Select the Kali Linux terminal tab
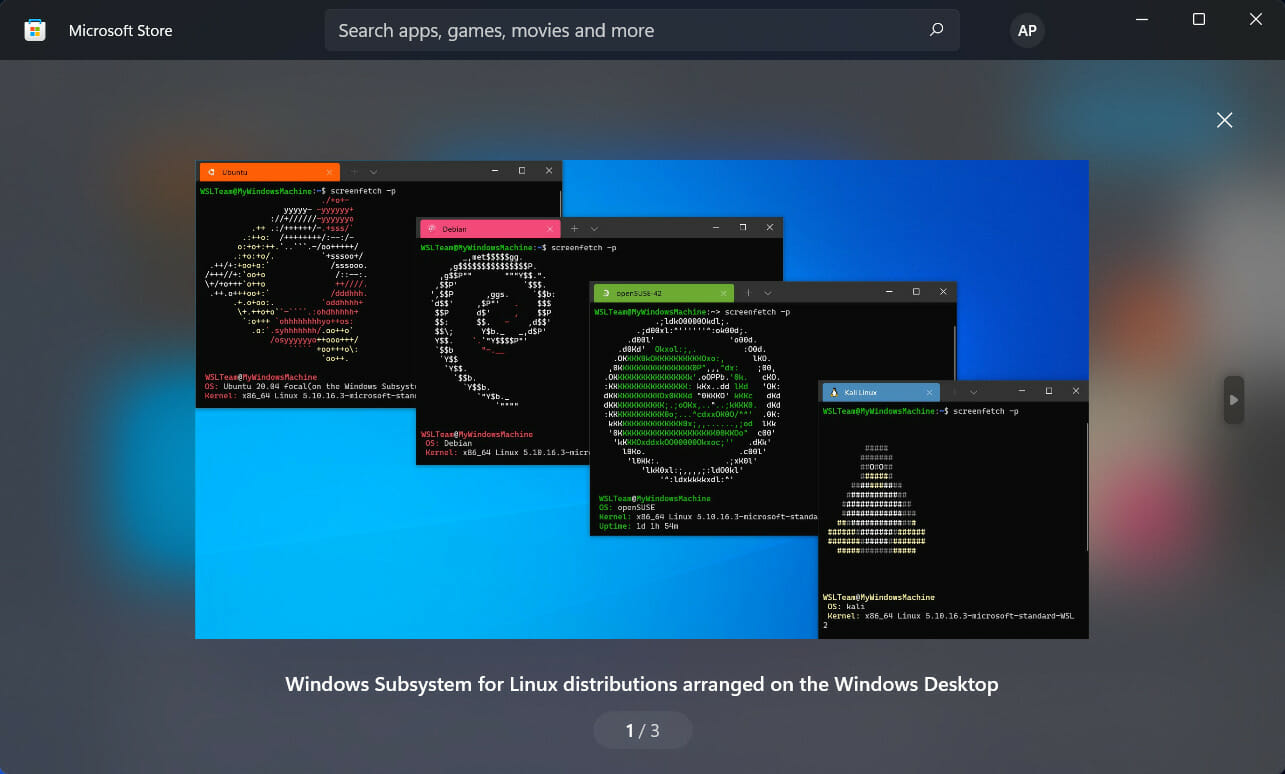 (880, 392)
